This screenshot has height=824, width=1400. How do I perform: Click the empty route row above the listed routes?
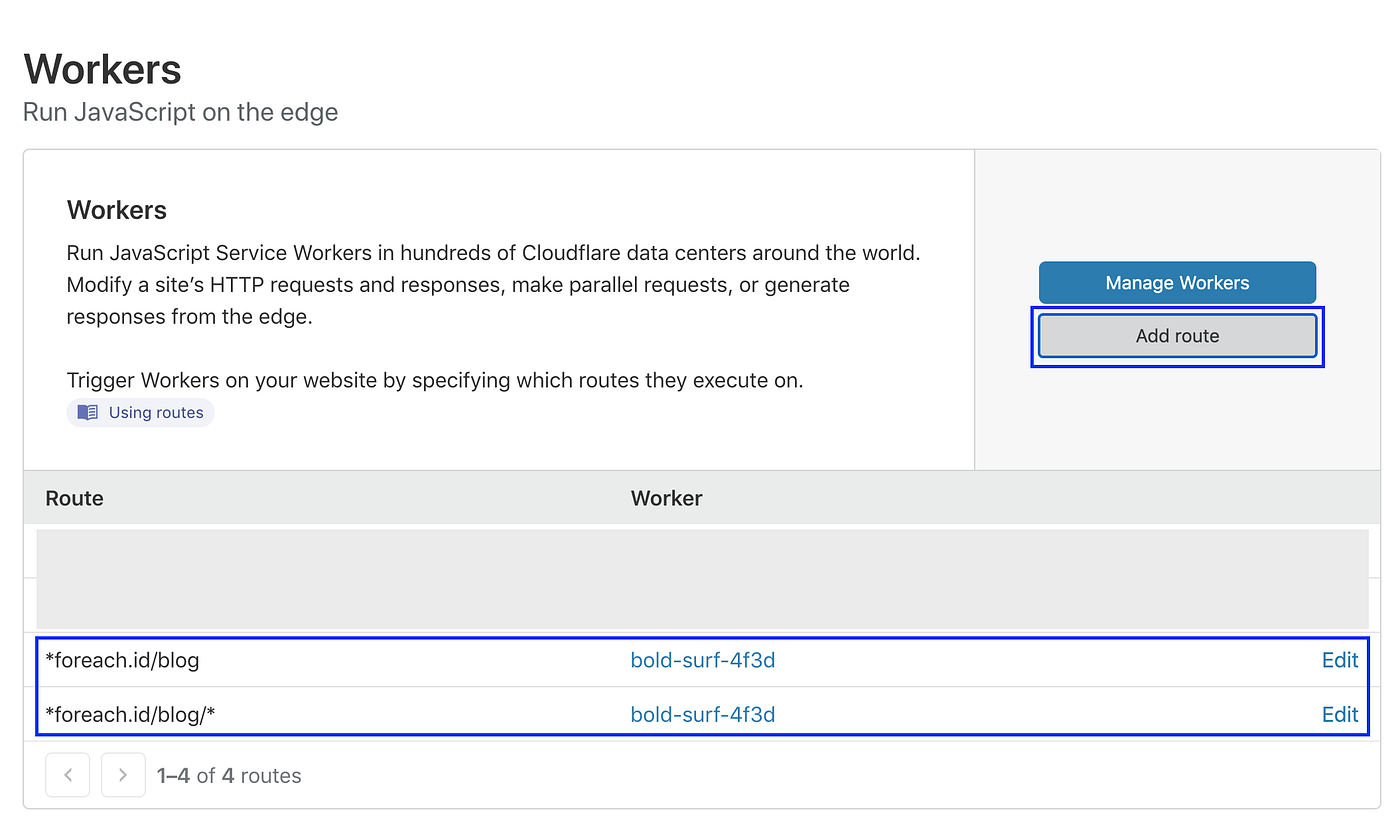700,580
